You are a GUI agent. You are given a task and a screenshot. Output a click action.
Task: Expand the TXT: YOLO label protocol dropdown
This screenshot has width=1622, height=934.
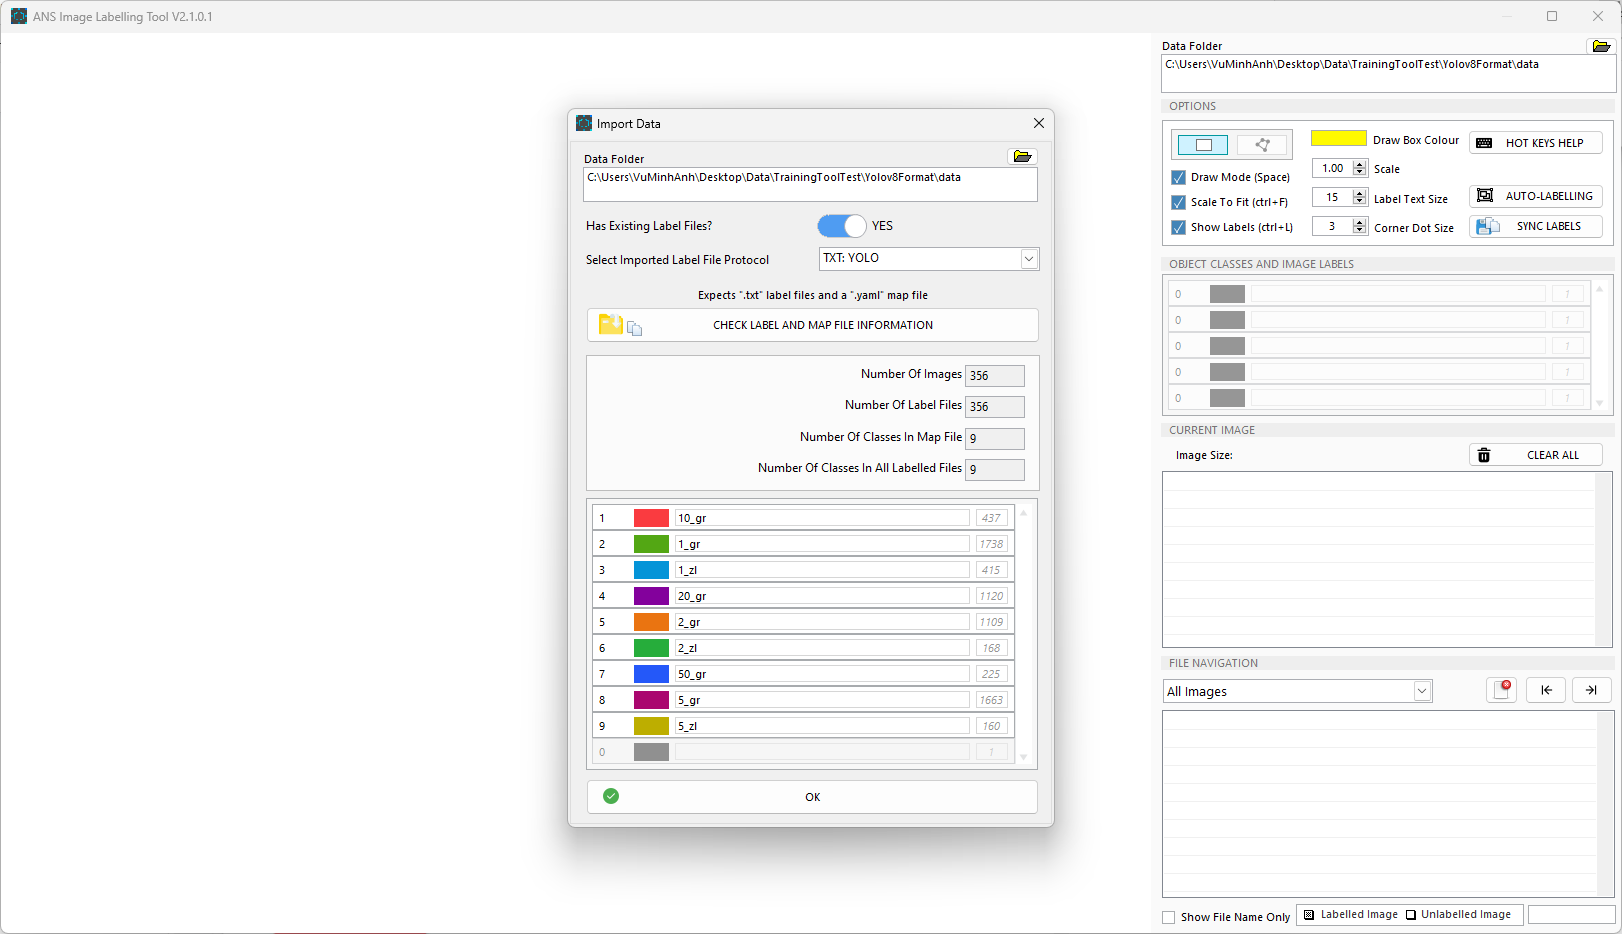tap(1028, 259)
